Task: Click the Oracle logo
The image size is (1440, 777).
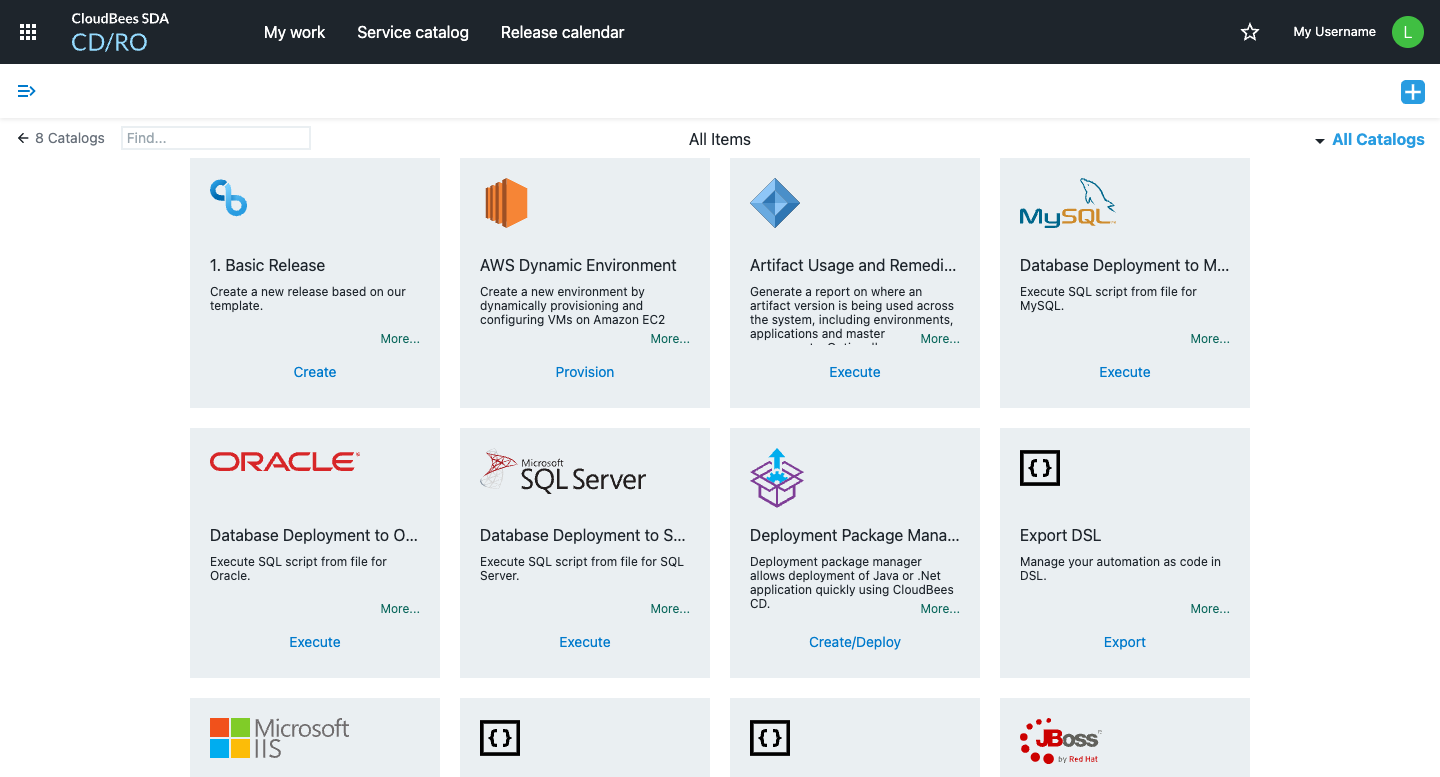Action: (x=284, y=462)
